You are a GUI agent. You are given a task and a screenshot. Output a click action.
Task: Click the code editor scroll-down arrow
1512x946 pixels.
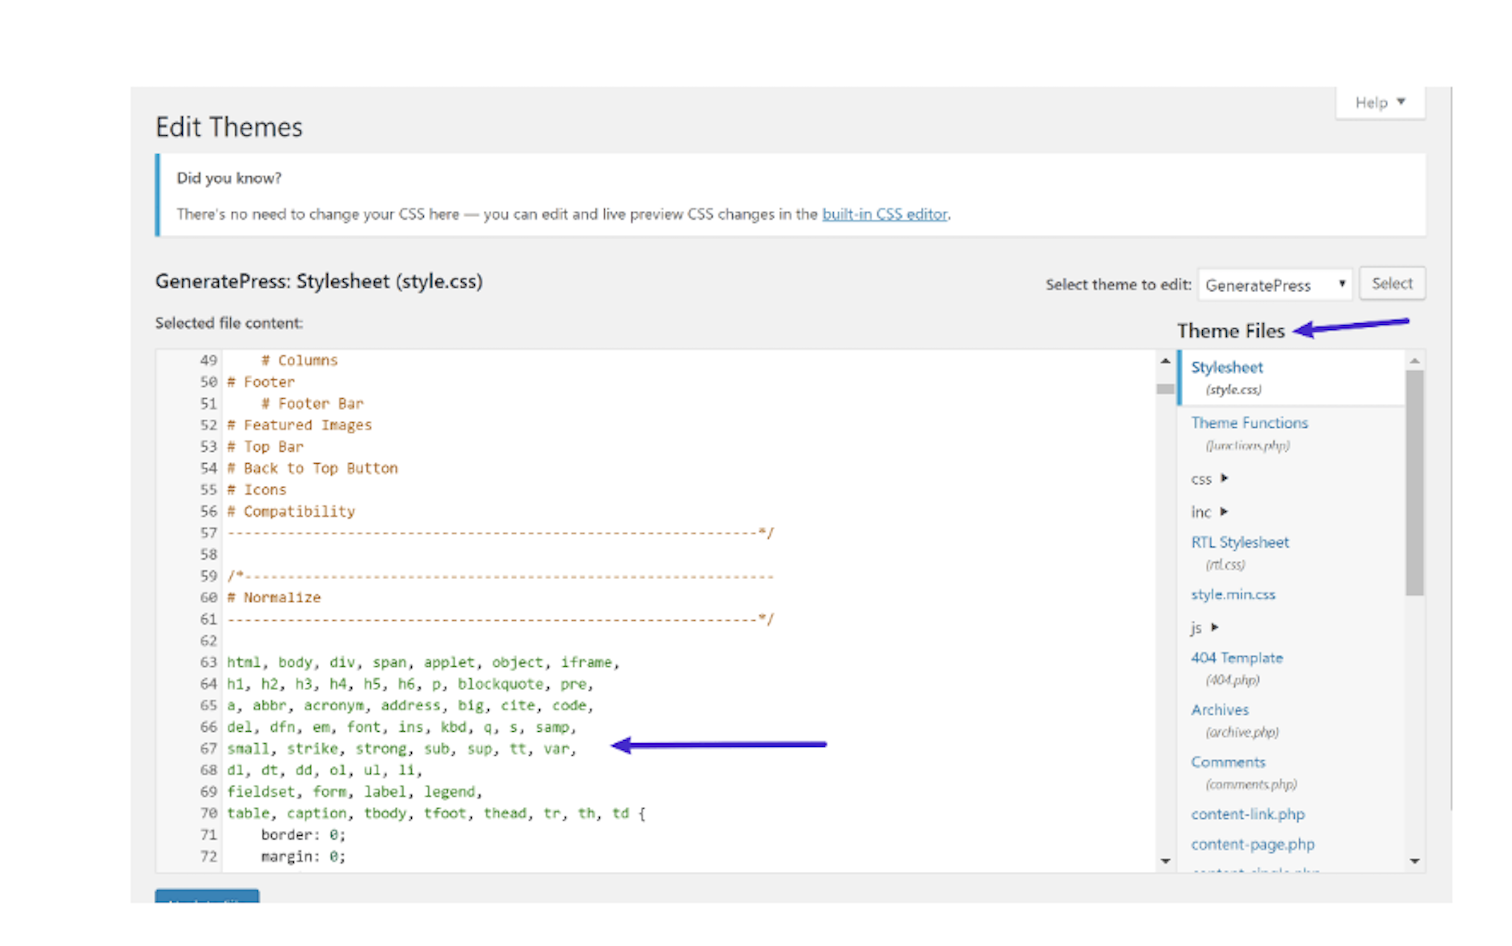[x=1165, y=861]
